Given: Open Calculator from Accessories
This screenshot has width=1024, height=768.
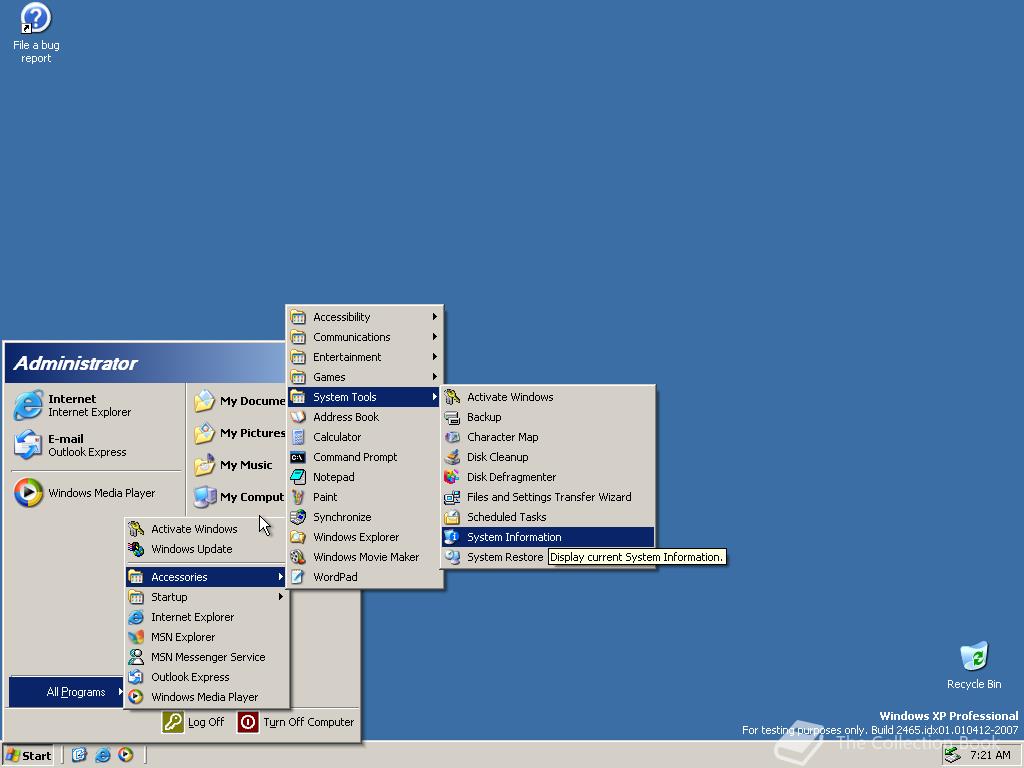Looking at the screenshot, I should tap(364, 437).
